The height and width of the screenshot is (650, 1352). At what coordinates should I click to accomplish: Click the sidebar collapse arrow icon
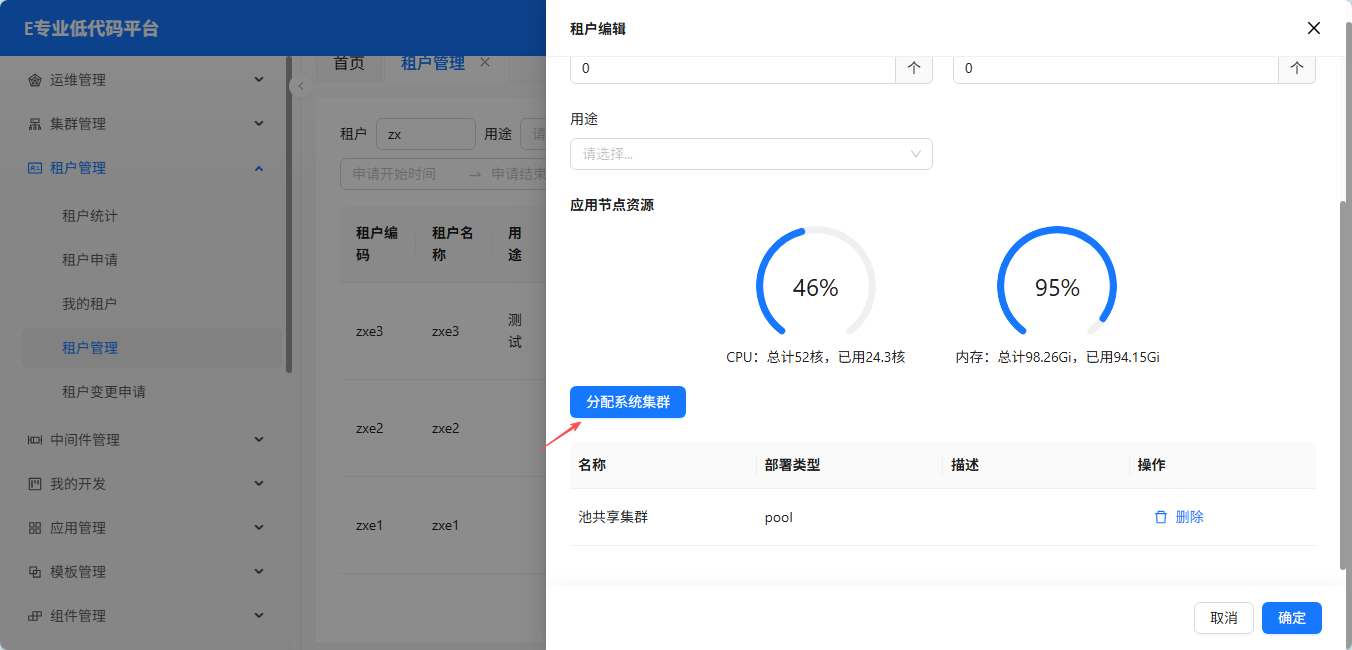(300, 87)
